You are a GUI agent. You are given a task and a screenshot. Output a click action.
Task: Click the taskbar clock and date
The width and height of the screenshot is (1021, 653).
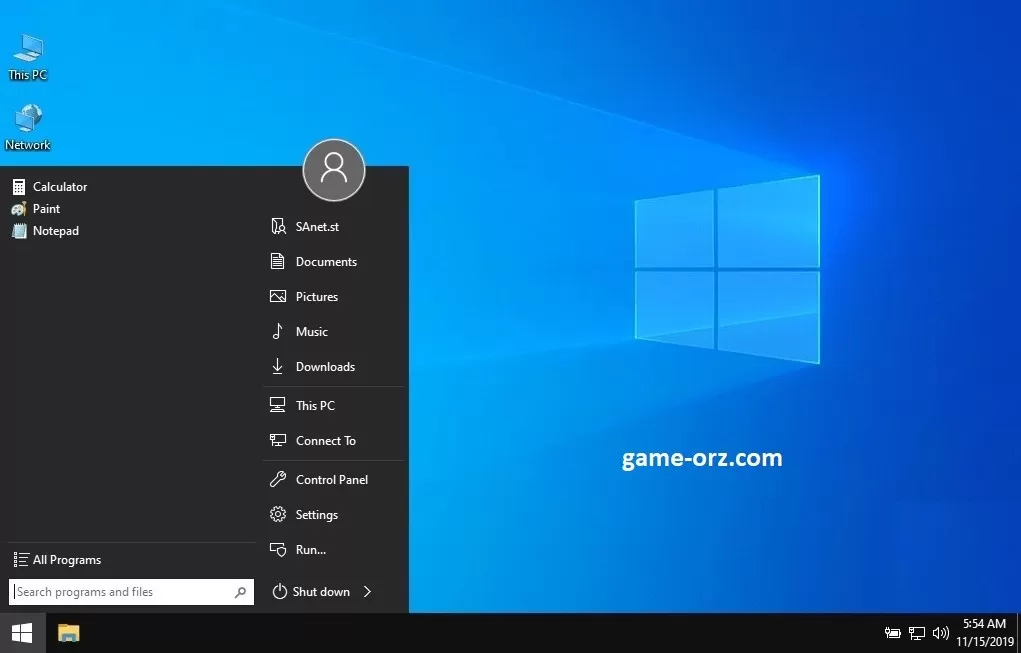984,633
